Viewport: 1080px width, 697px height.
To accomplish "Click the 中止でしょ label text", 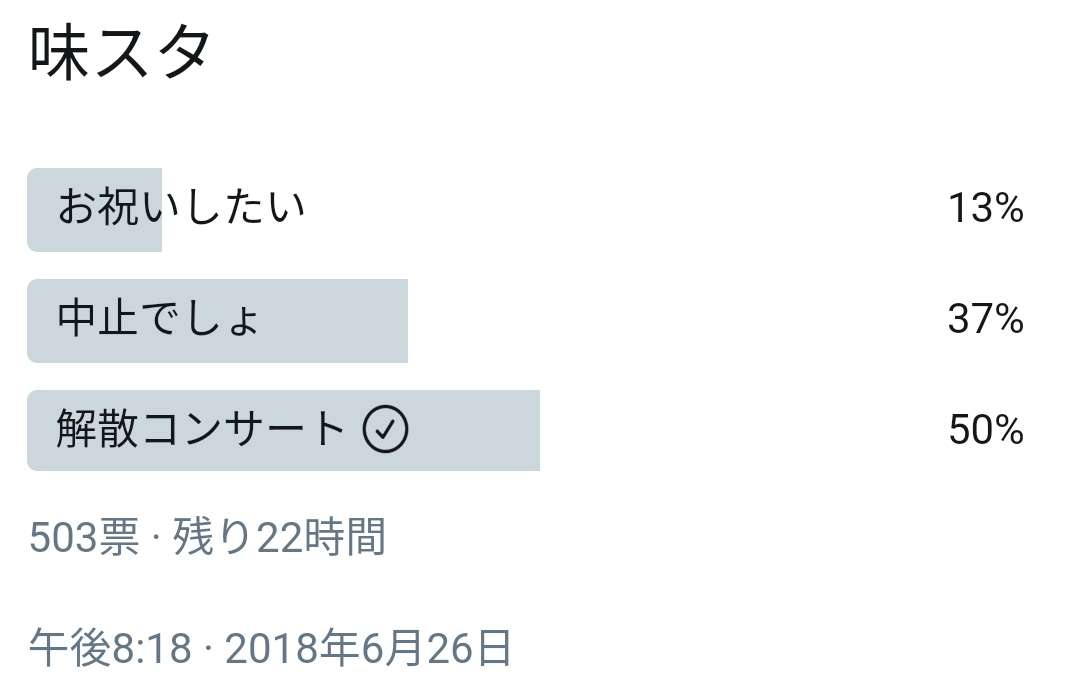I will (x=158, y=319).
